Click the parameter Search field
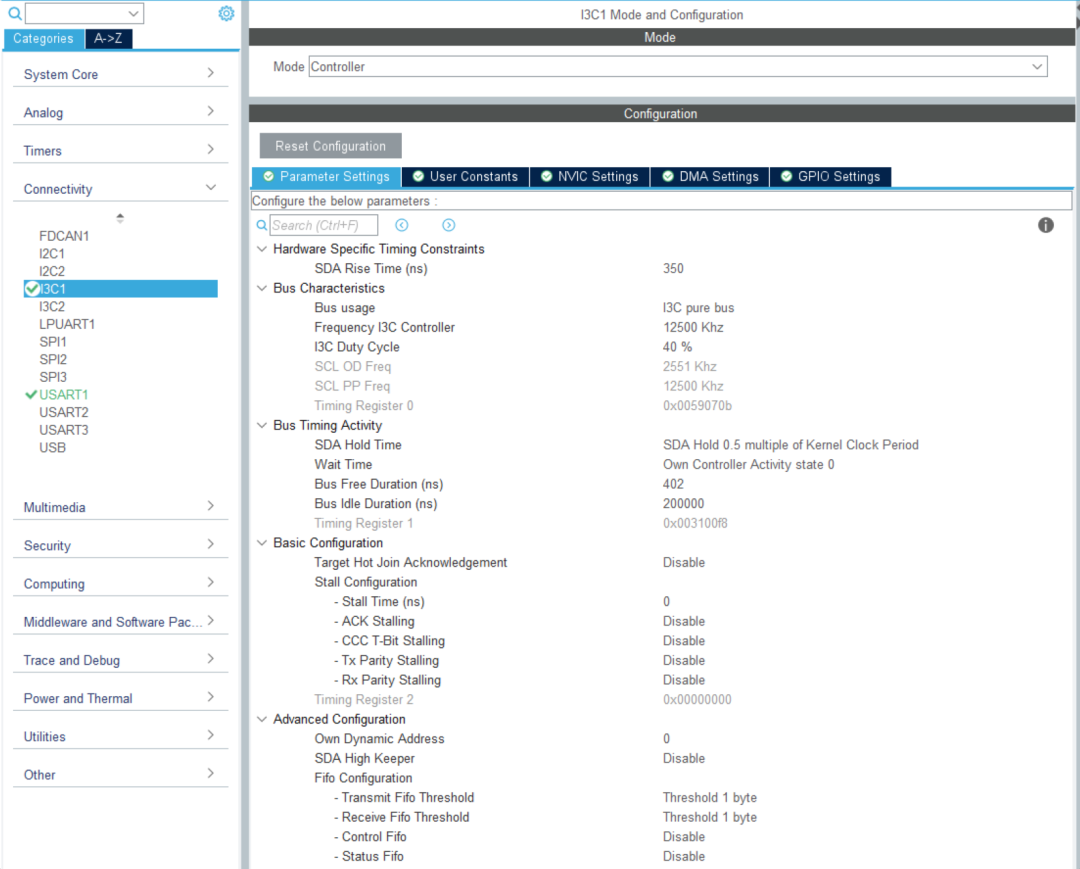 323,225
